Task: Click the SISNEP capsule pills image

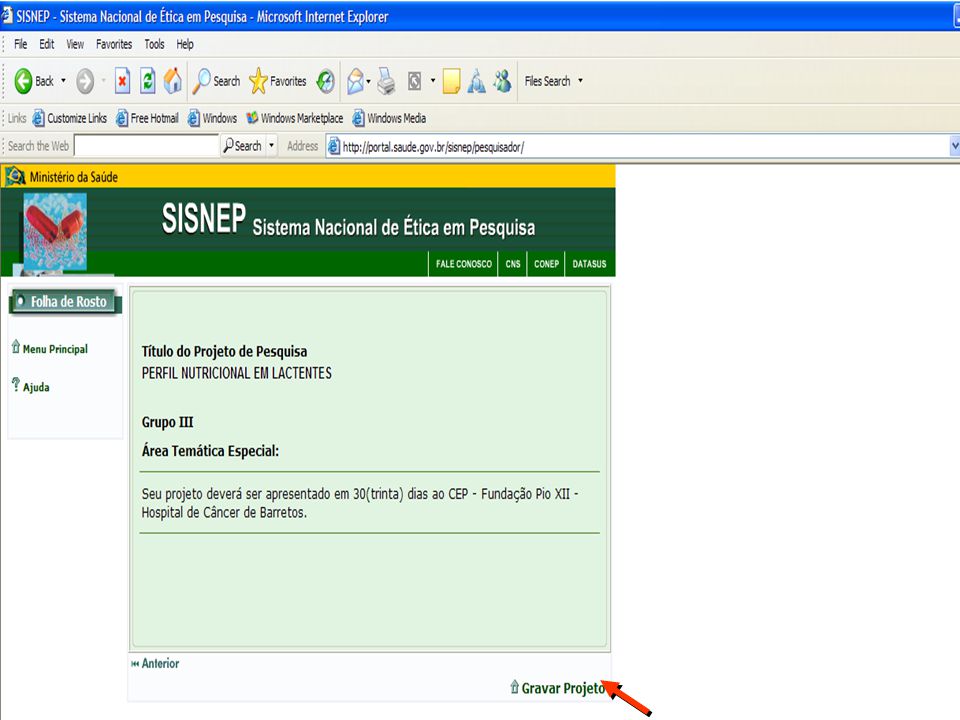Action: tap(55, 231)
